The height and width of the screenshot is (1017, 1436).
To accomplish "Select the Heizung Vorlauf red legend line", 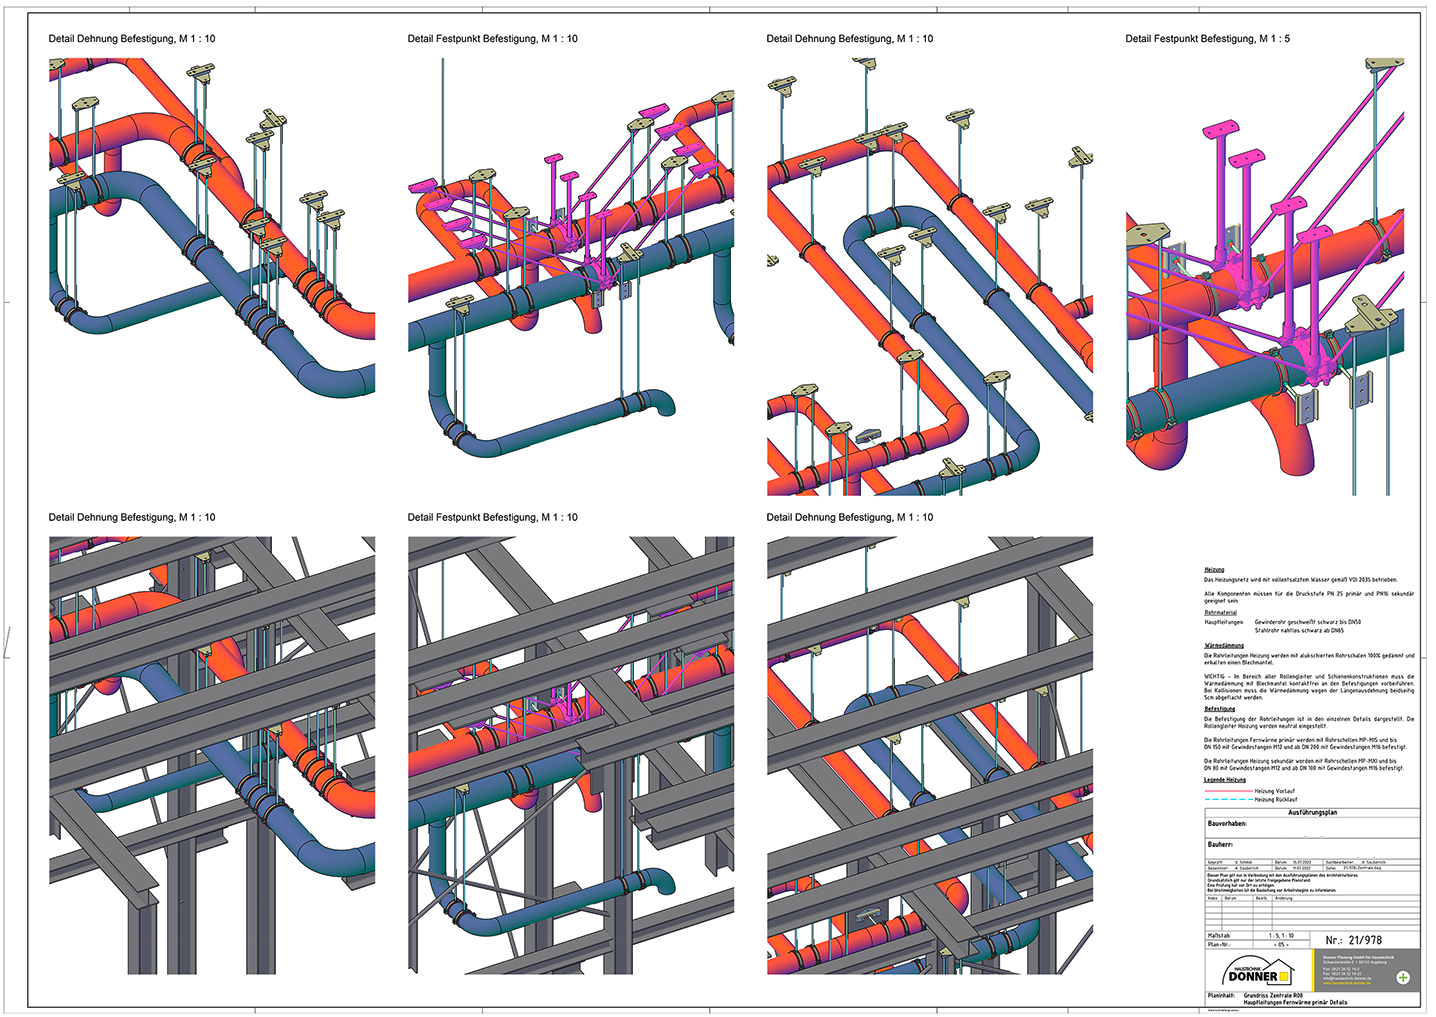I will 1227,791.
